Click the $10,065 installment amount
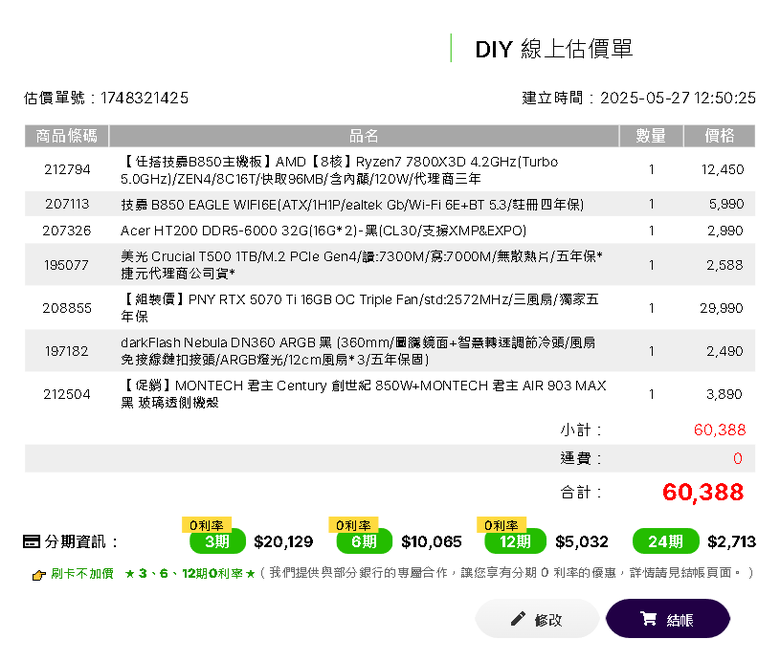The image size is (780, 661). 431,542
